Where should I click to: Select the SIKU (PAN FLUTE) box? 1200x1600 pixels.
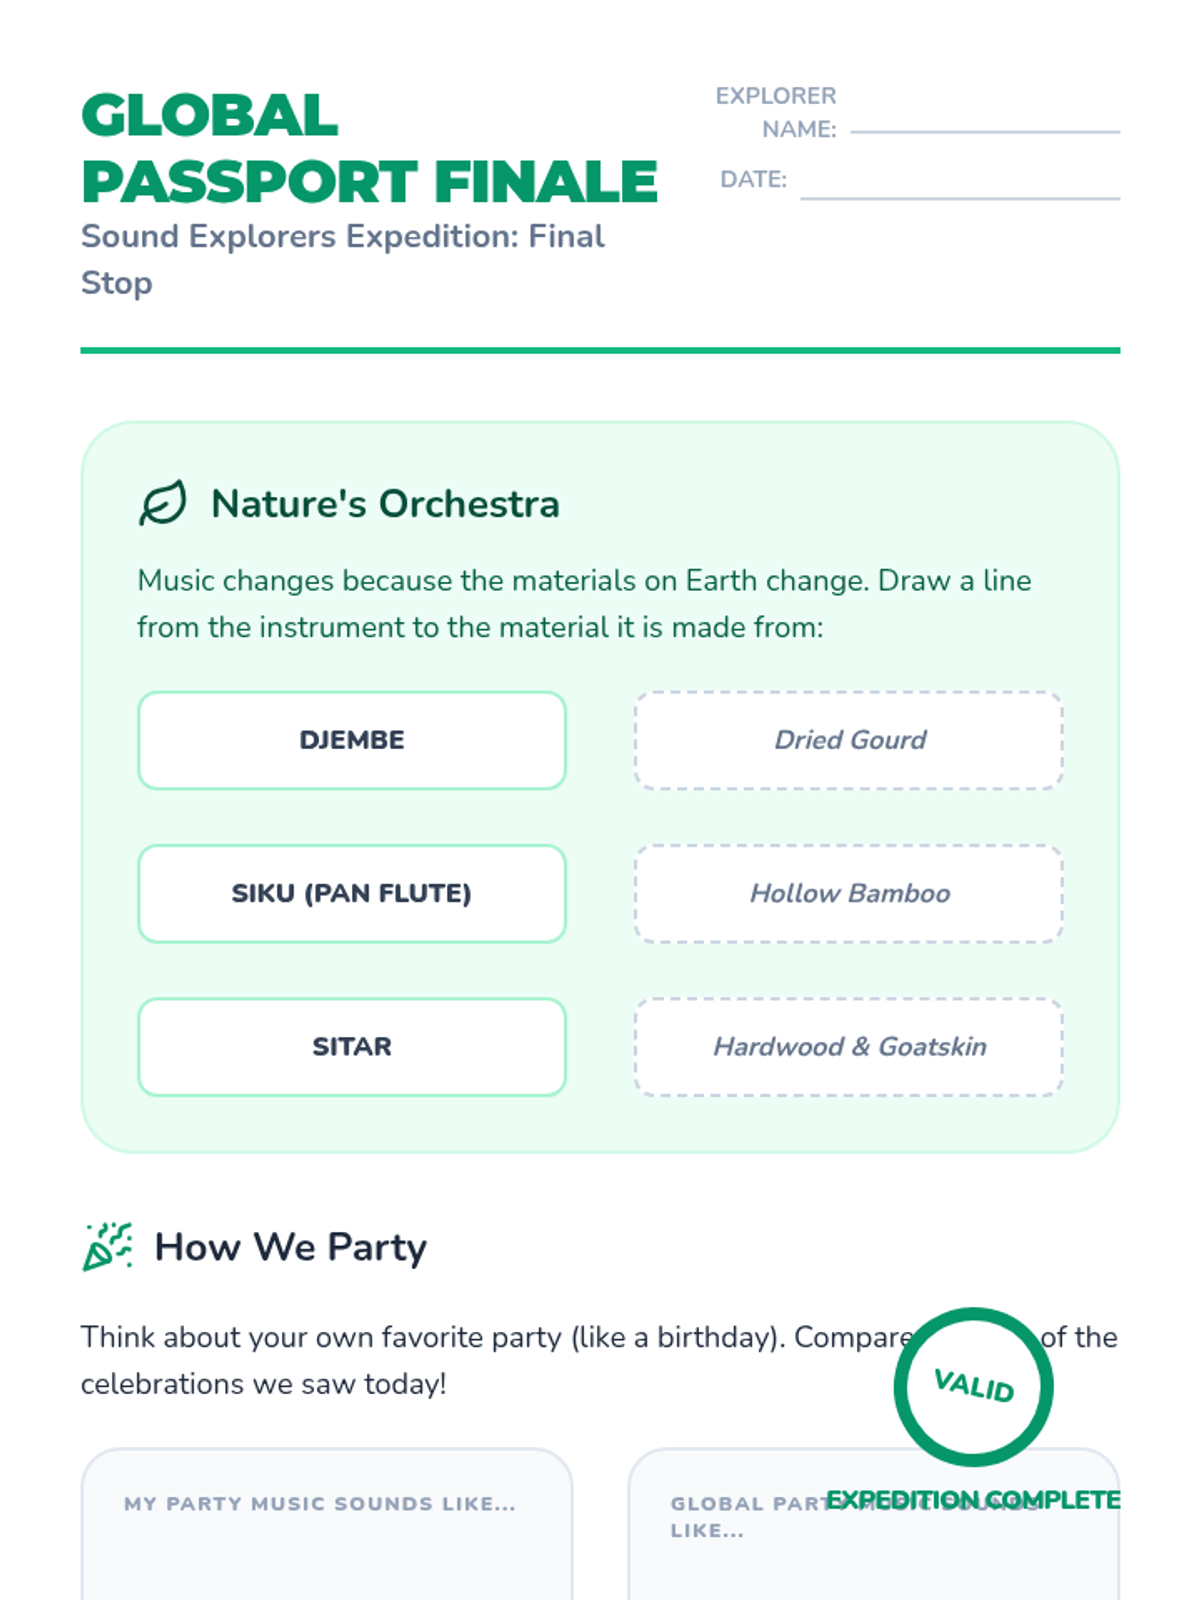pyautogui.click(x=352, y=893)
